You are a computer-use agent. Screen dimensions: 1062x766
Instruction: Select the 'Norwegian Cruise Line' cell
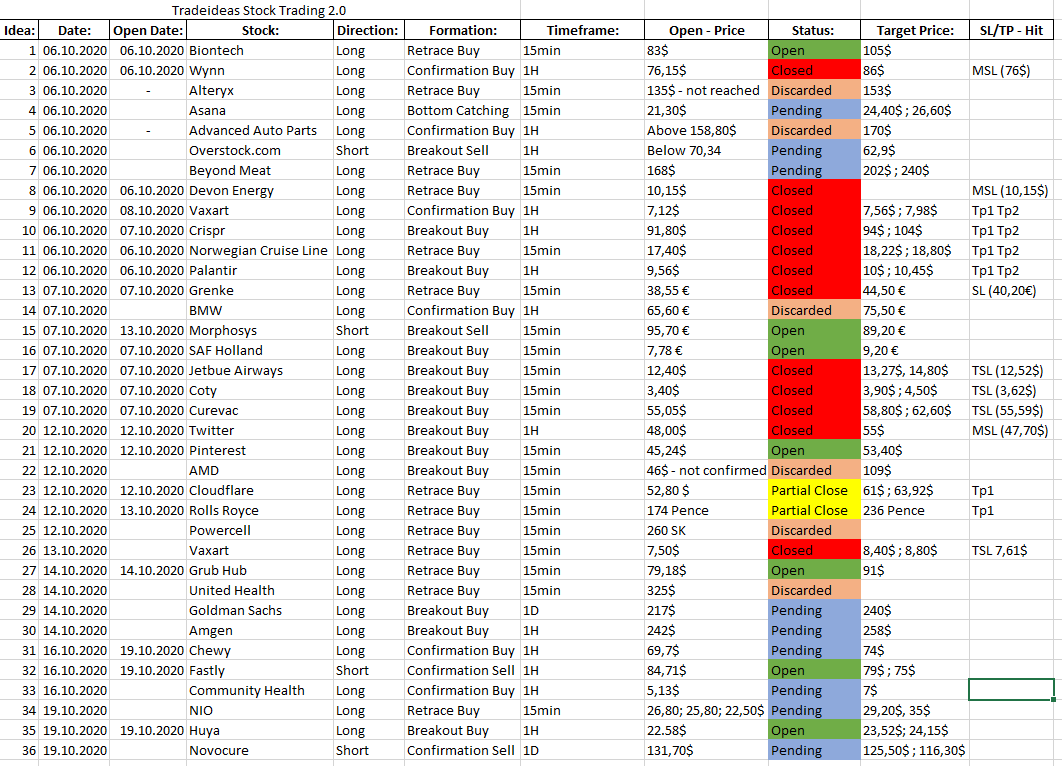[x=260, y=251]
